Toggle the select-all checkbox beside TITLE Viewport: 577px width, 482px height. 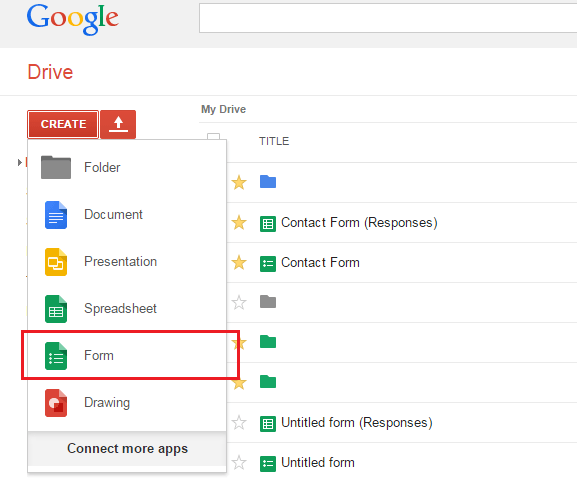tap(213, 137)
